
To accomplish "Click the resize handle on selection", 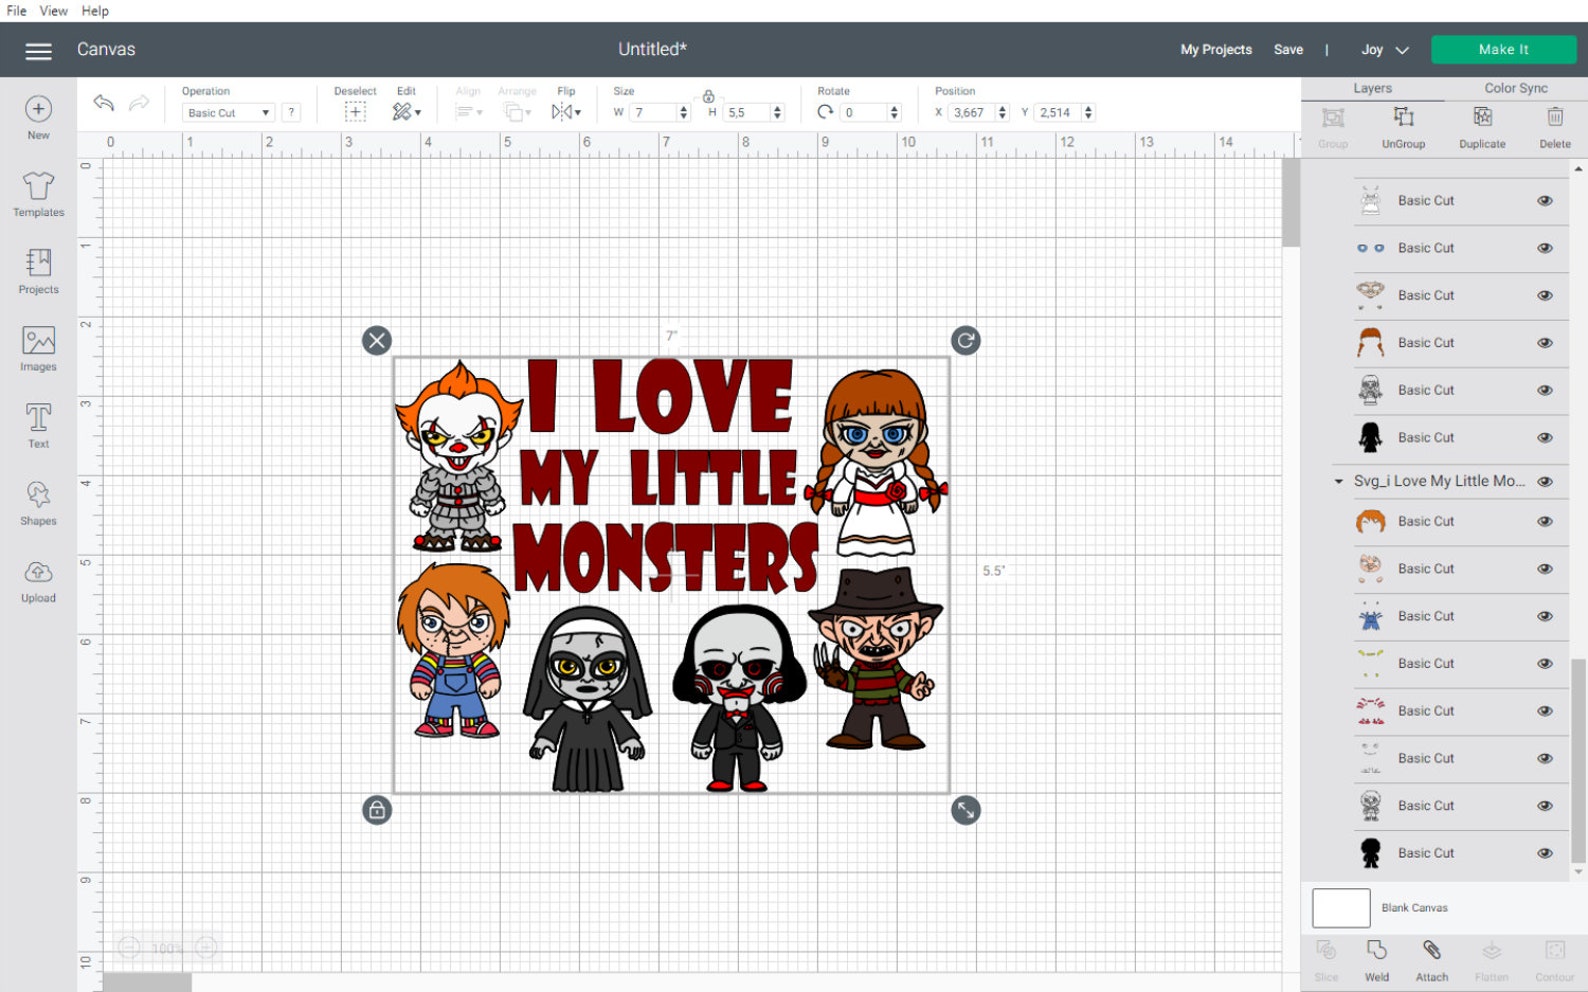I will 965,810.
